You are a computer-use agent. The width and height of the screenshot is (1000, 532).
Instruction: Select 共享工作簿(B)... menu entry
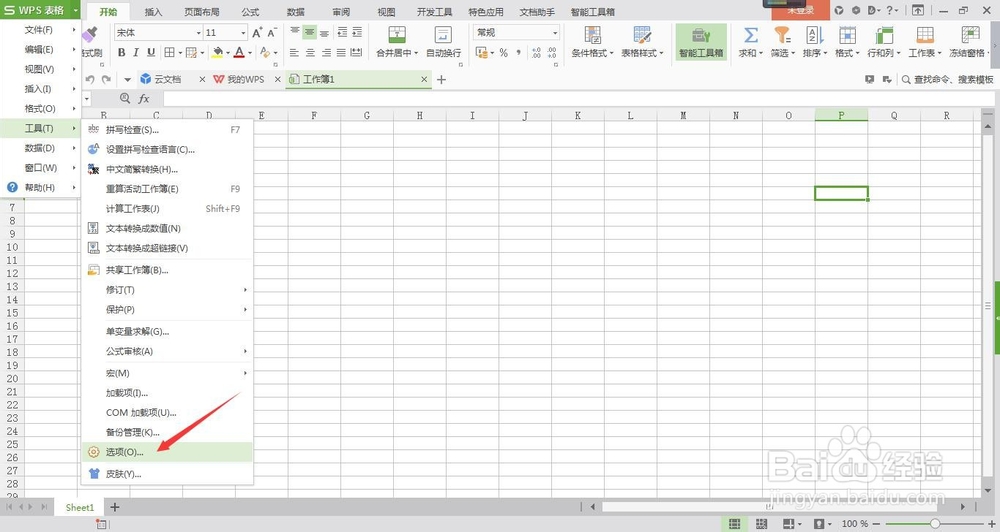pos(168,270)
